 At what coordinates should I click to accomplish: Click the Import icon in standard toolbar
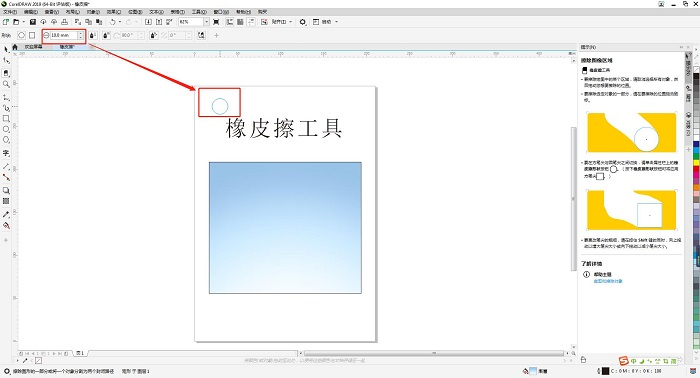tap(149, 22)
